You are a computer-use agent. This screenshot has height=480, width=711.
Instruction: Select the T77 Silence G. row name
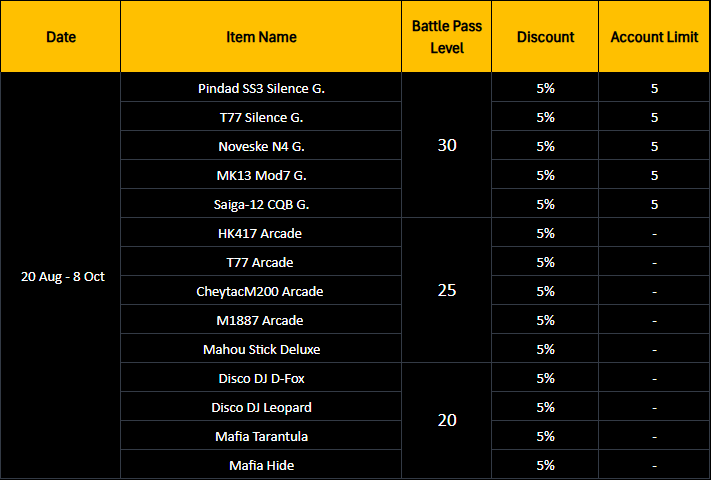261,117
